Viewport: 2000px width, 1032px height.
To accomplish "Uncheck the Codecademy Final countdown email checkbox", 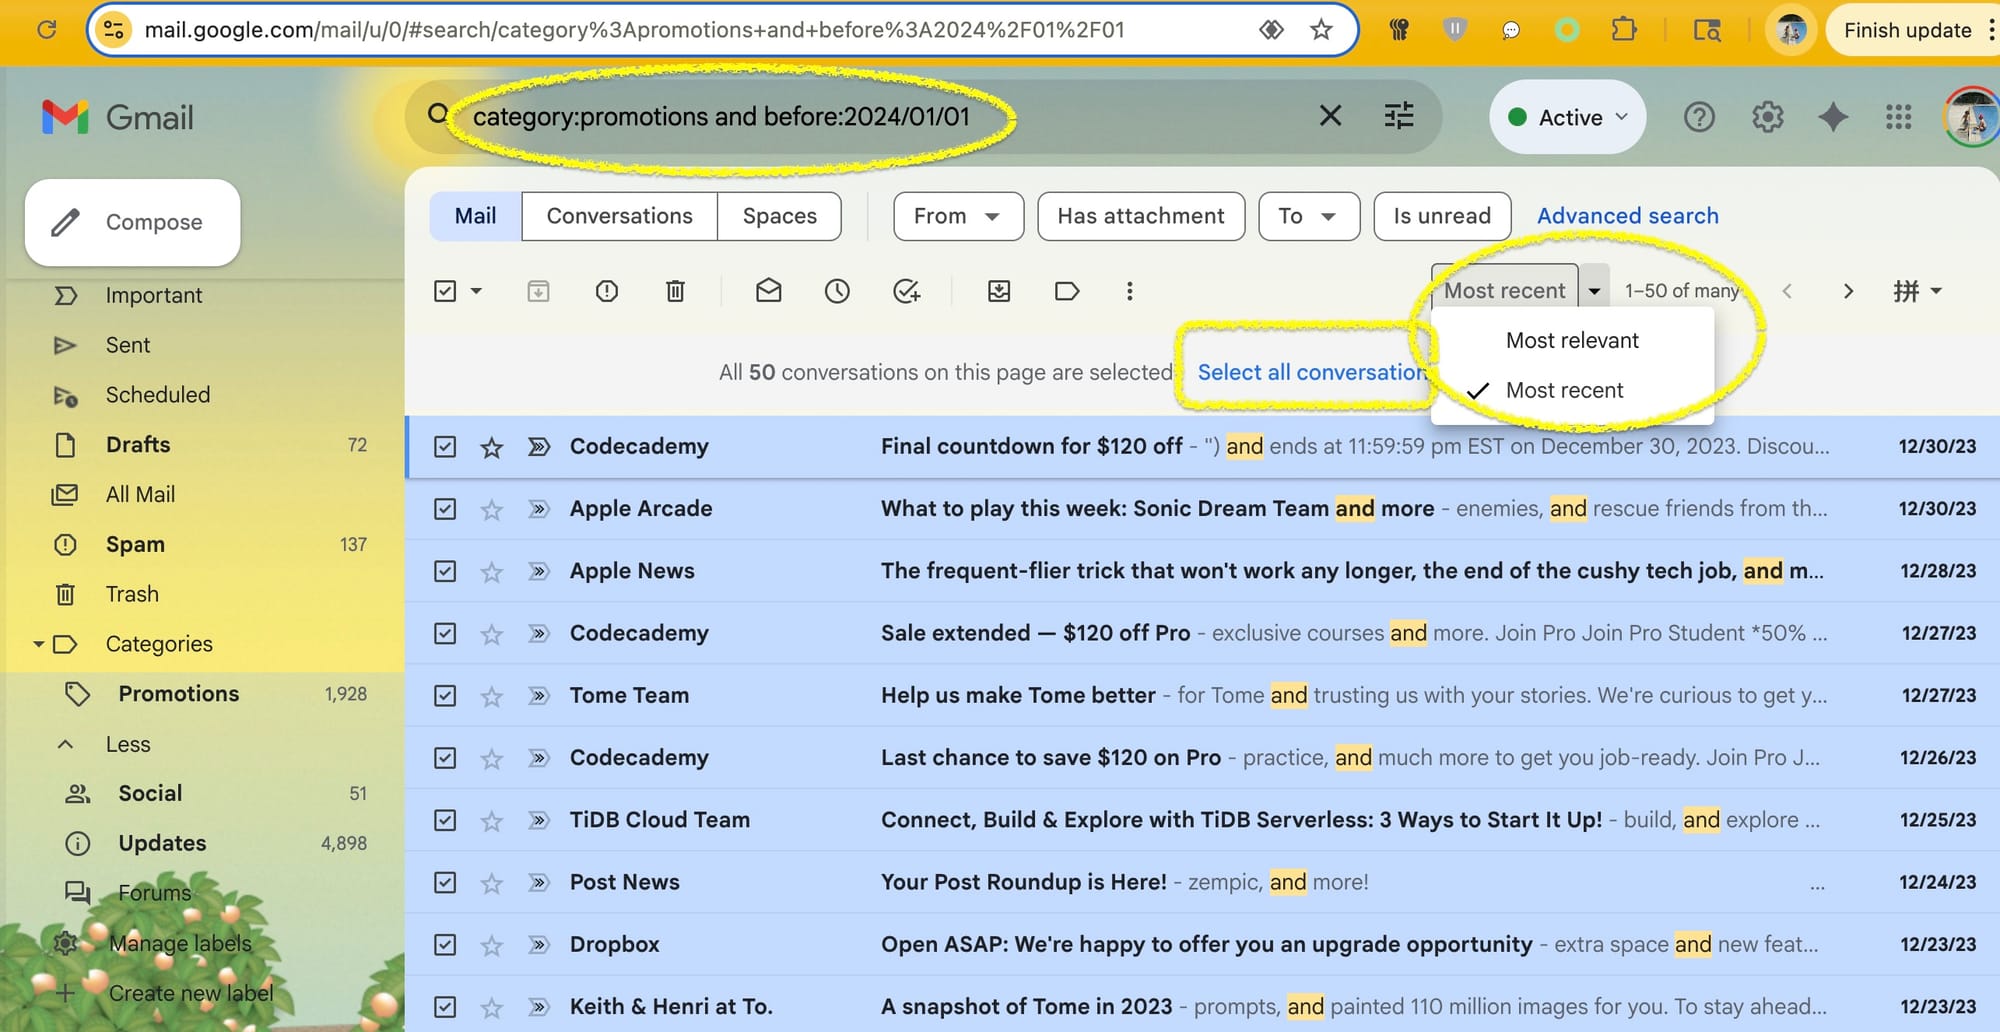I will coord(445,447).
